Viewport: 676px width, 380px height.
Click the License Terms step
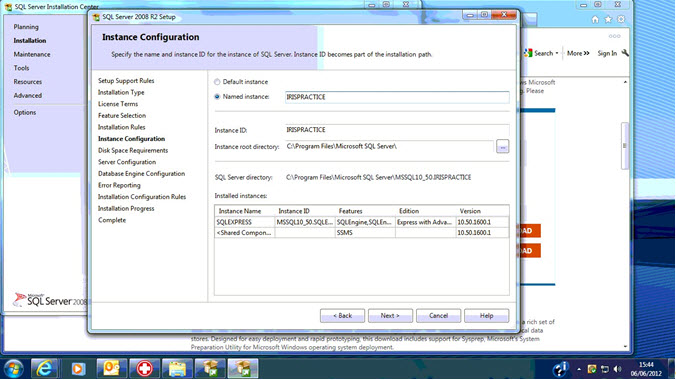[118, 104]
